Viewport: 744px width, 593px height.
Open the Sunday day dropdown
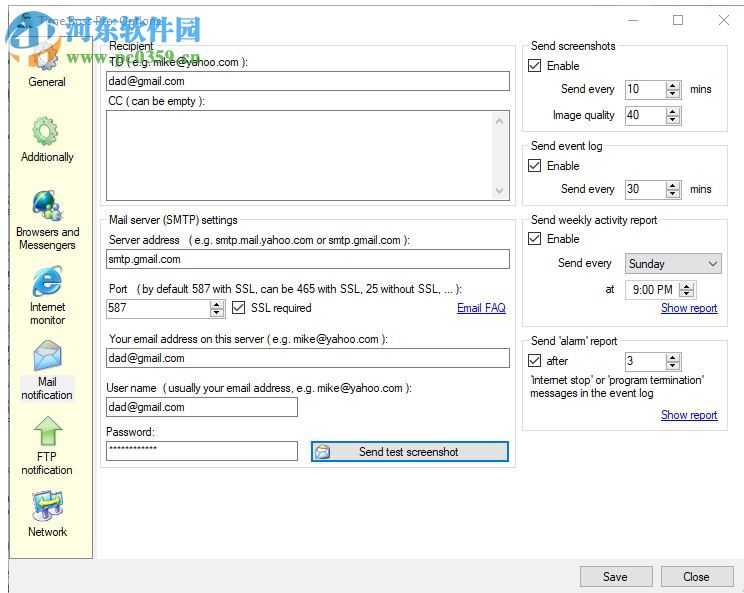[673, 264]
